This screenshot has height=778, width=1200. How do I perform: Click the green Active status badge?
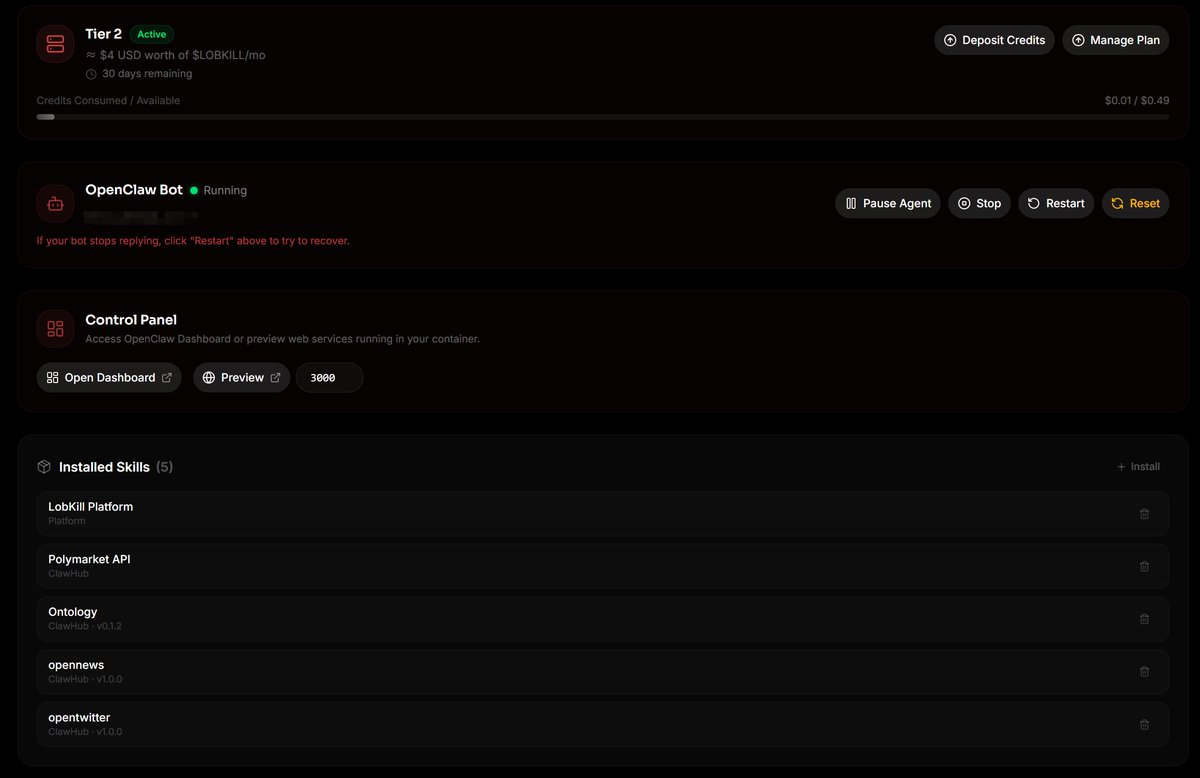click(x=152, y=34)
